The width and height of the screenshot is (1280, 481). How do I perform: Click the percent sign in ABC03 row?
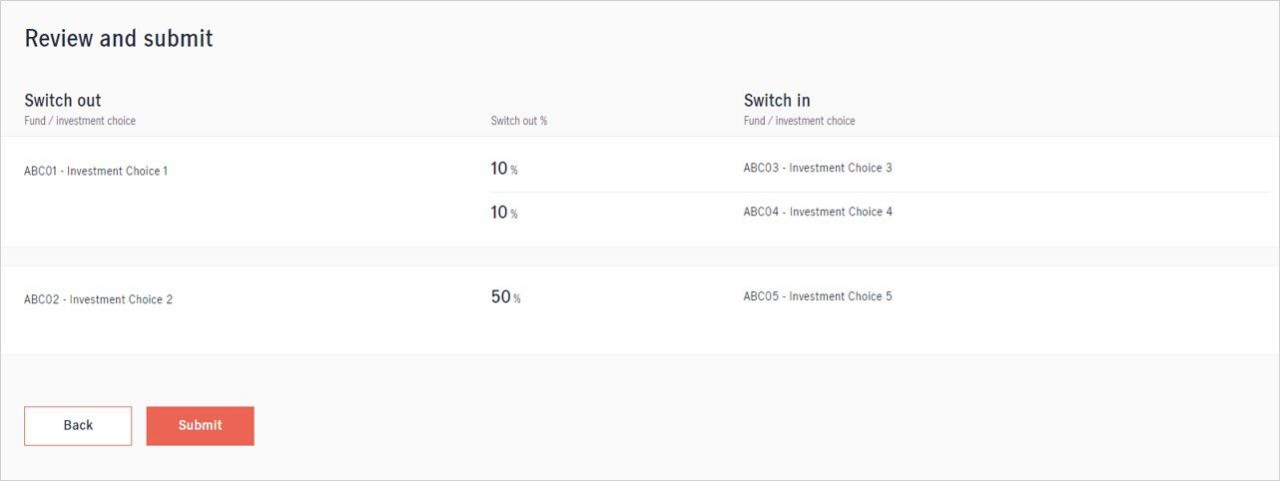tap(514, 171)
